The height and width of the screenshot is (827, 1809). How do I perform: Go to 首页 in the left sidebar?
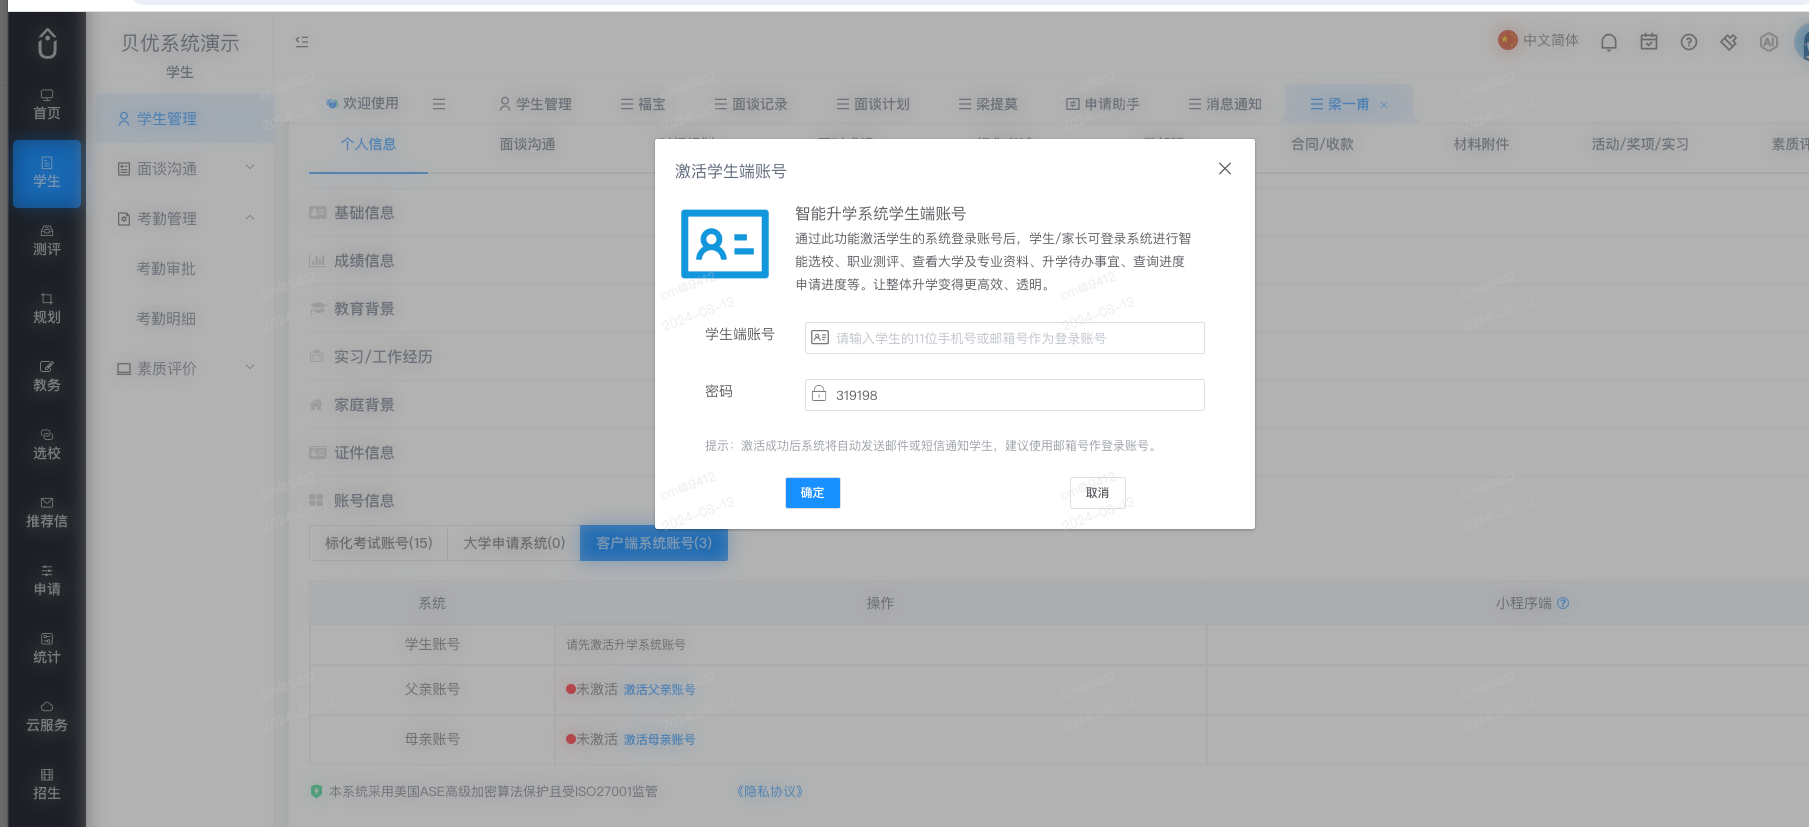[47, 105]
